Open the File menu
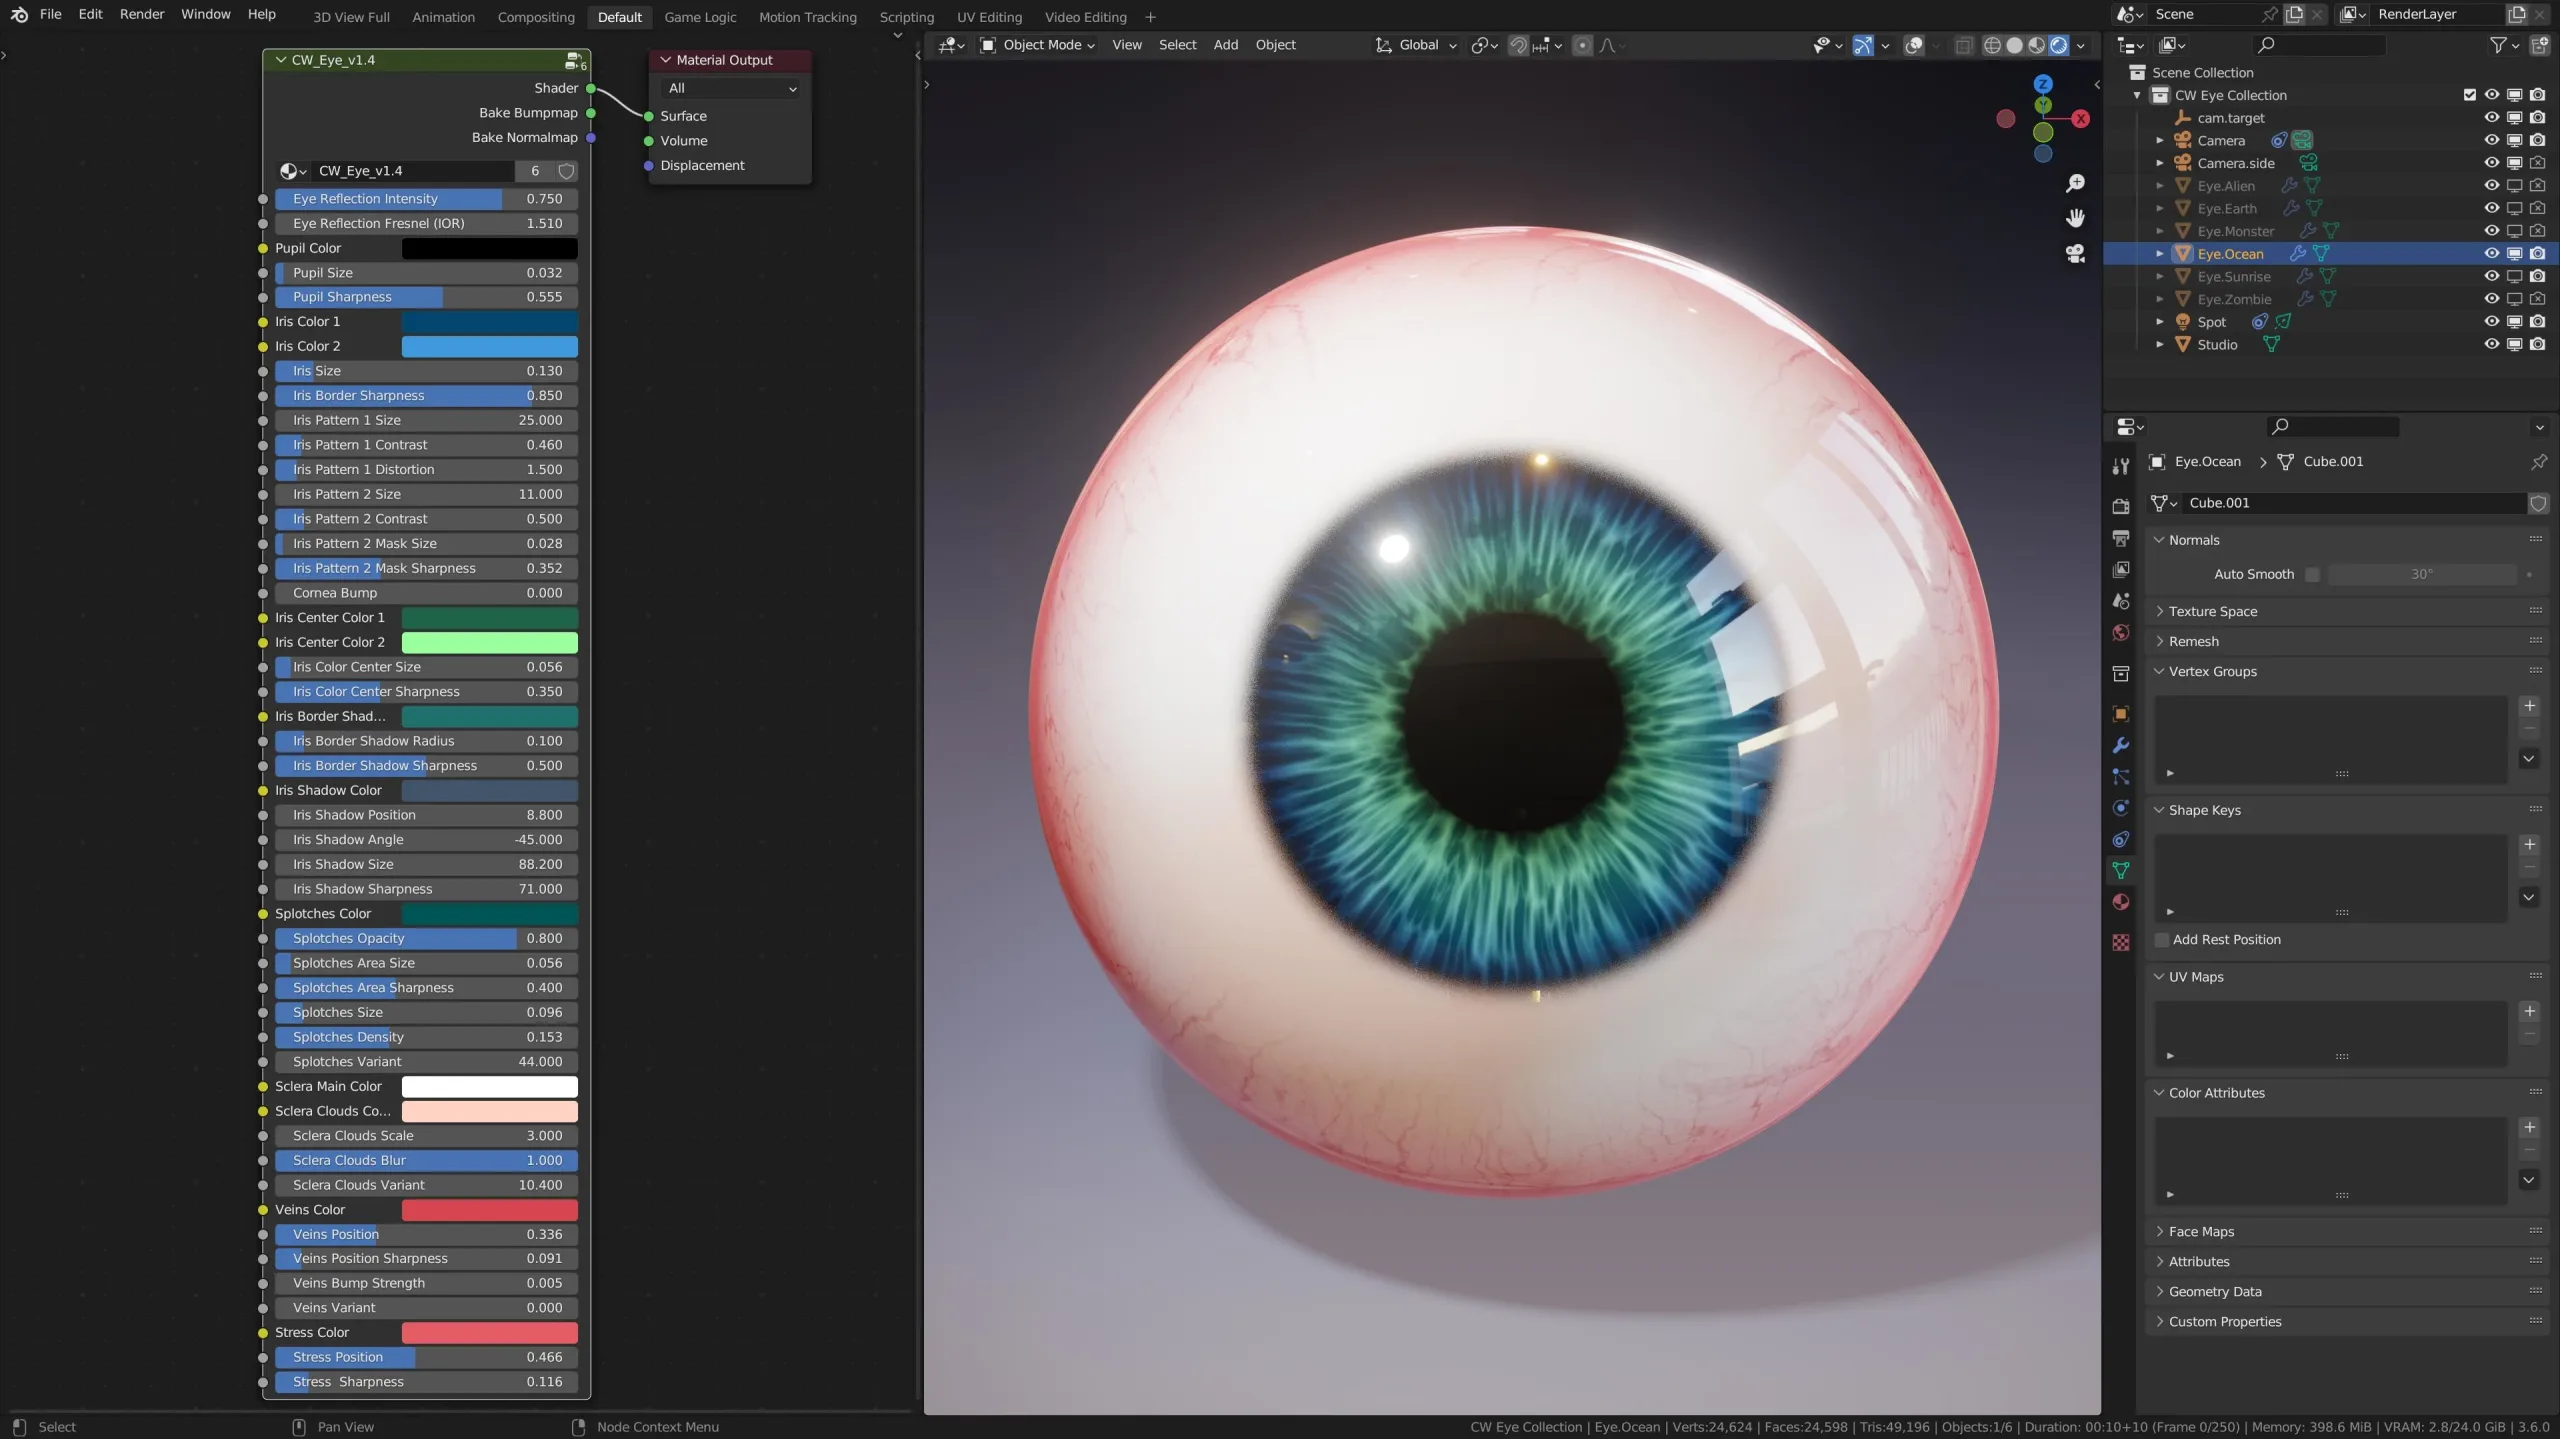 tap(50, 14)
